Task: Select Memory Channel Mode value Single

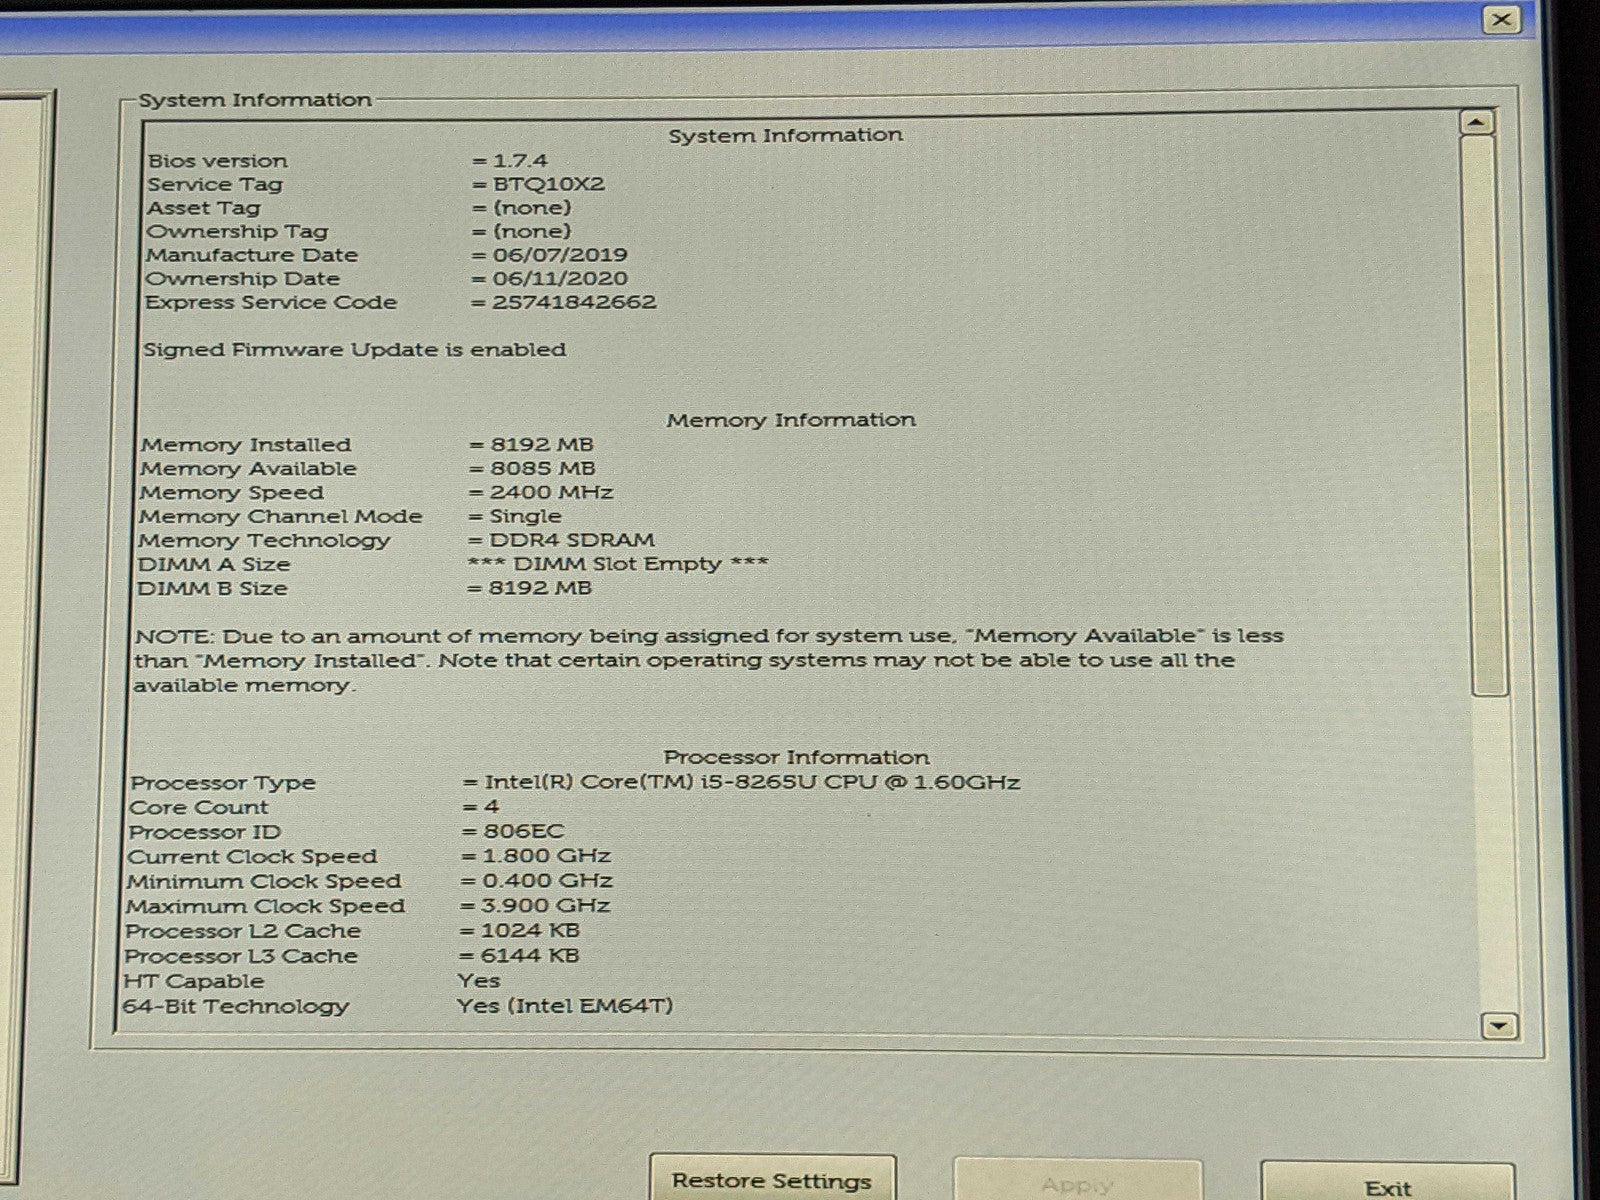Action: 525,516
